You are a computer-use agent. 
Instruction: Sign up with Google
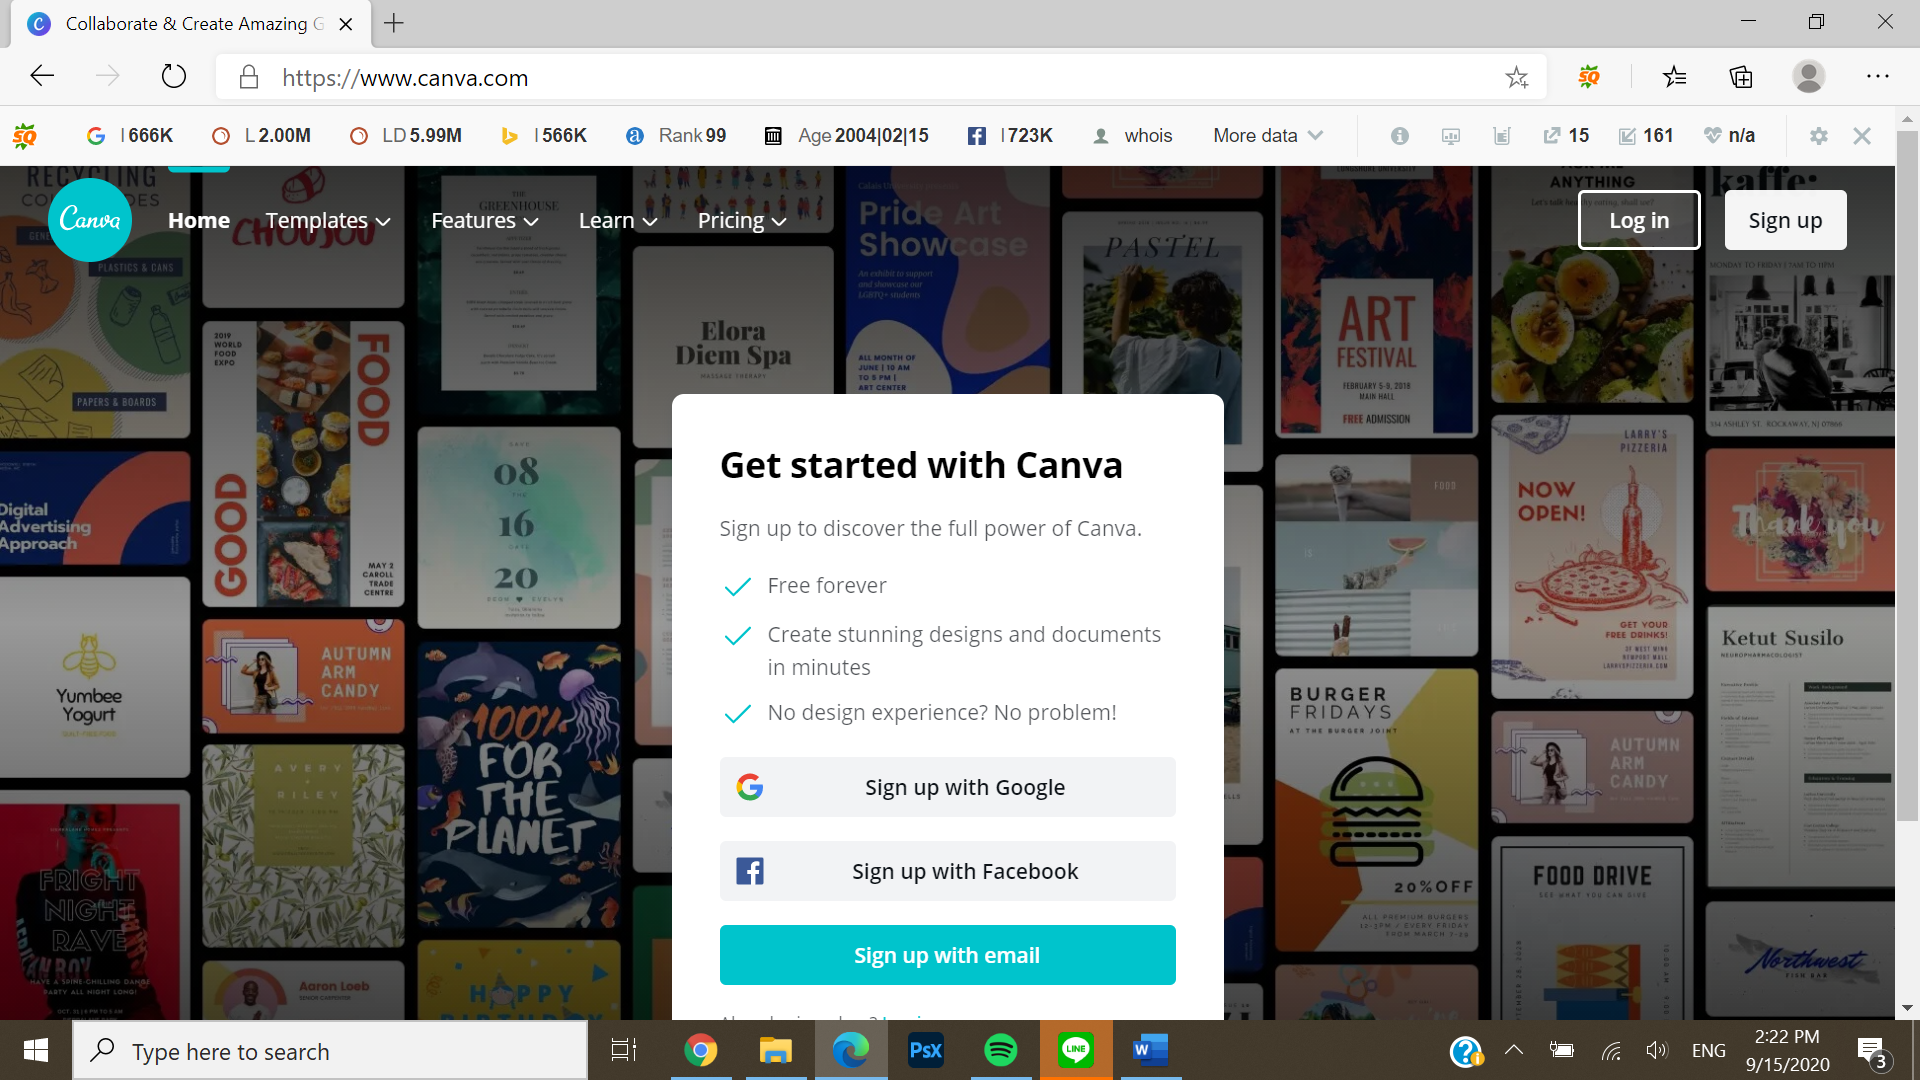(x=947, y=787)
